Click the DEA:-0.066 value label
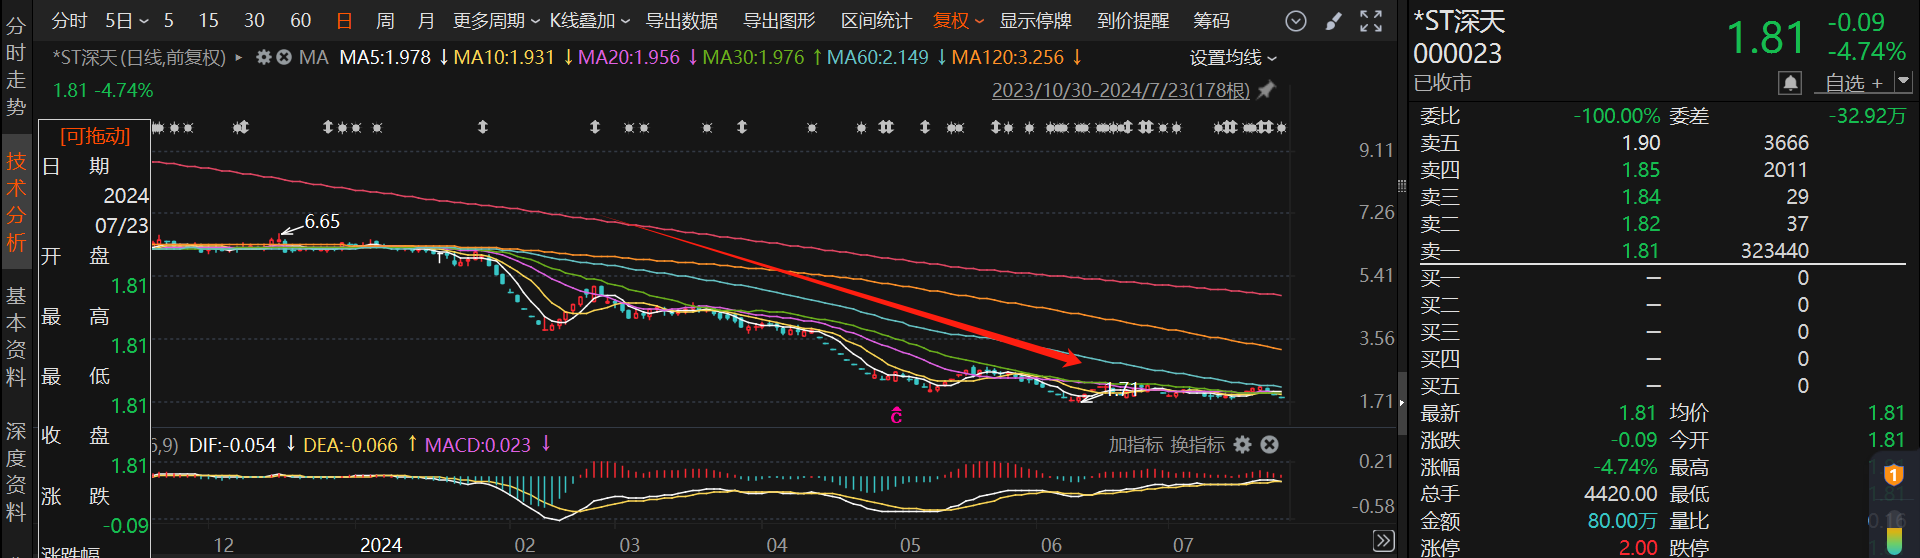Screen dimensions: 1920x558 [350, 445]
